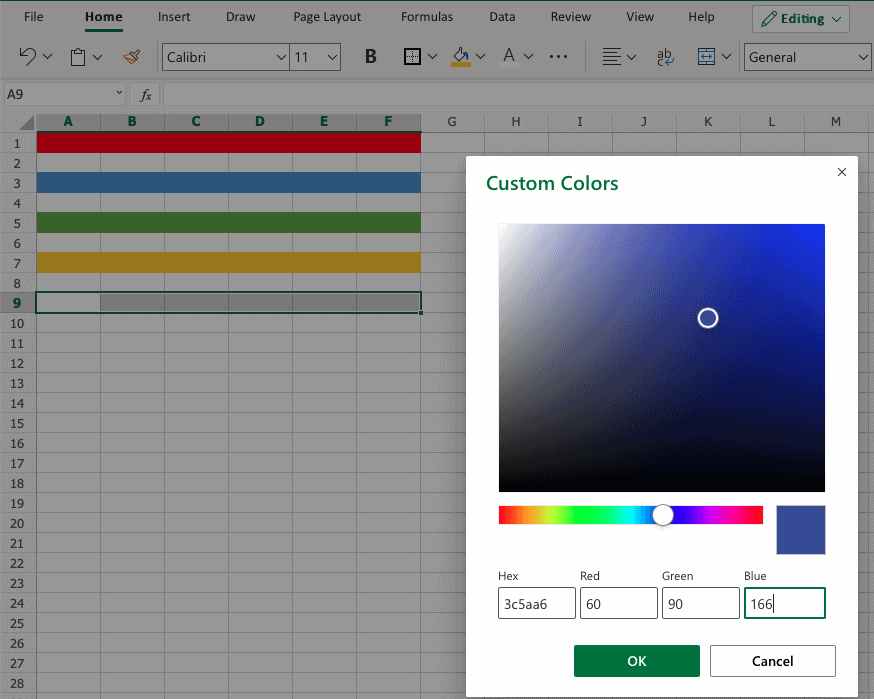Viewport: 874px width, 699px height.
Task: Click the Wrap Text icon
Action: click(x=664, y=57)
